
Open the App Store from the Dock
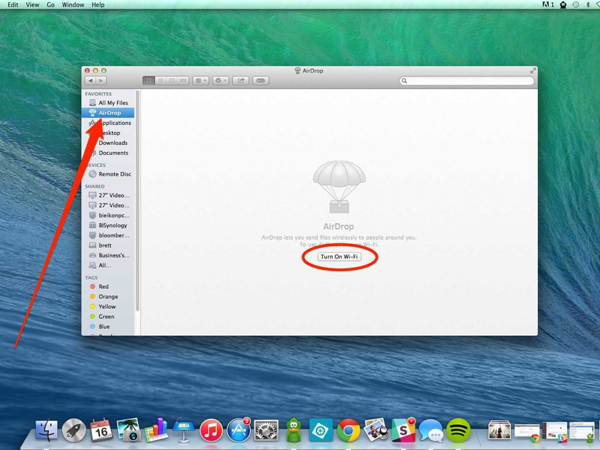[x=239, y=430]
